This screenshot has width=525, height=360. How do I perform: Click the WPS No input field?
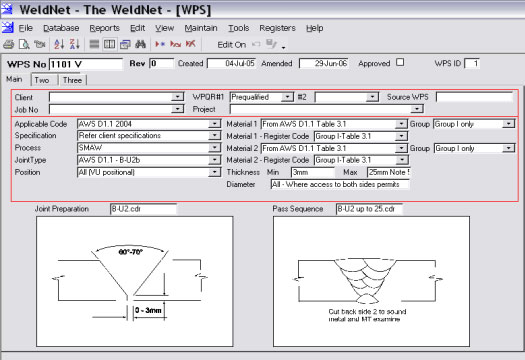[86, 64]
